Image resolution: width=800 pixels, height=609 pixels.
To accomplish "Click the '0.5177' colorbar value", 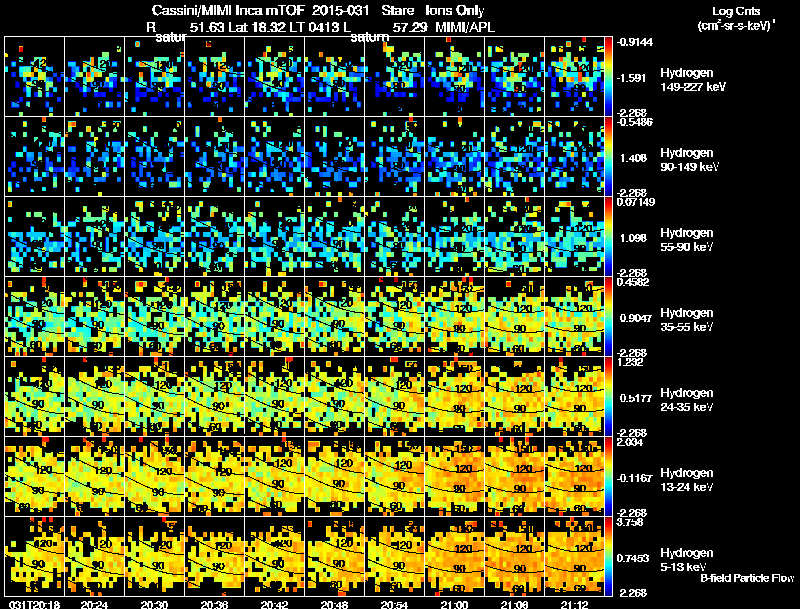I will pyautogui.click(x=635, y=398).
